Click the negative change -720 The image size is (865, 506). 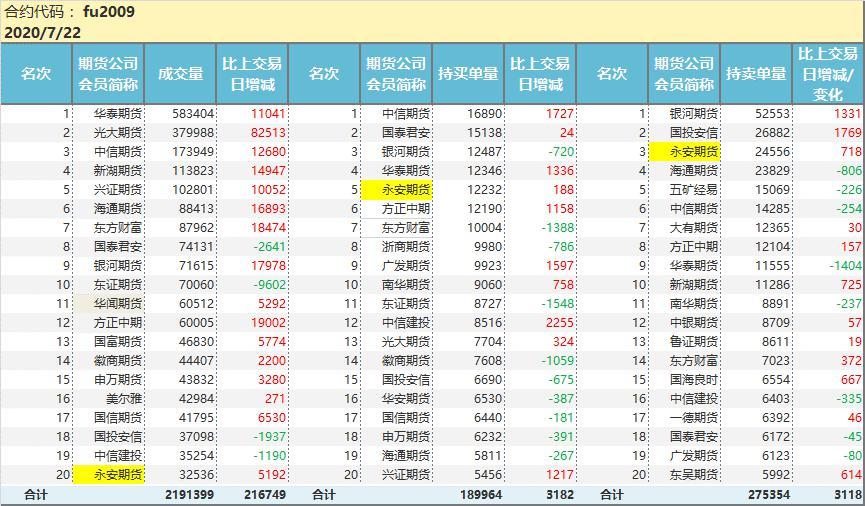click(x=561, y=152)
